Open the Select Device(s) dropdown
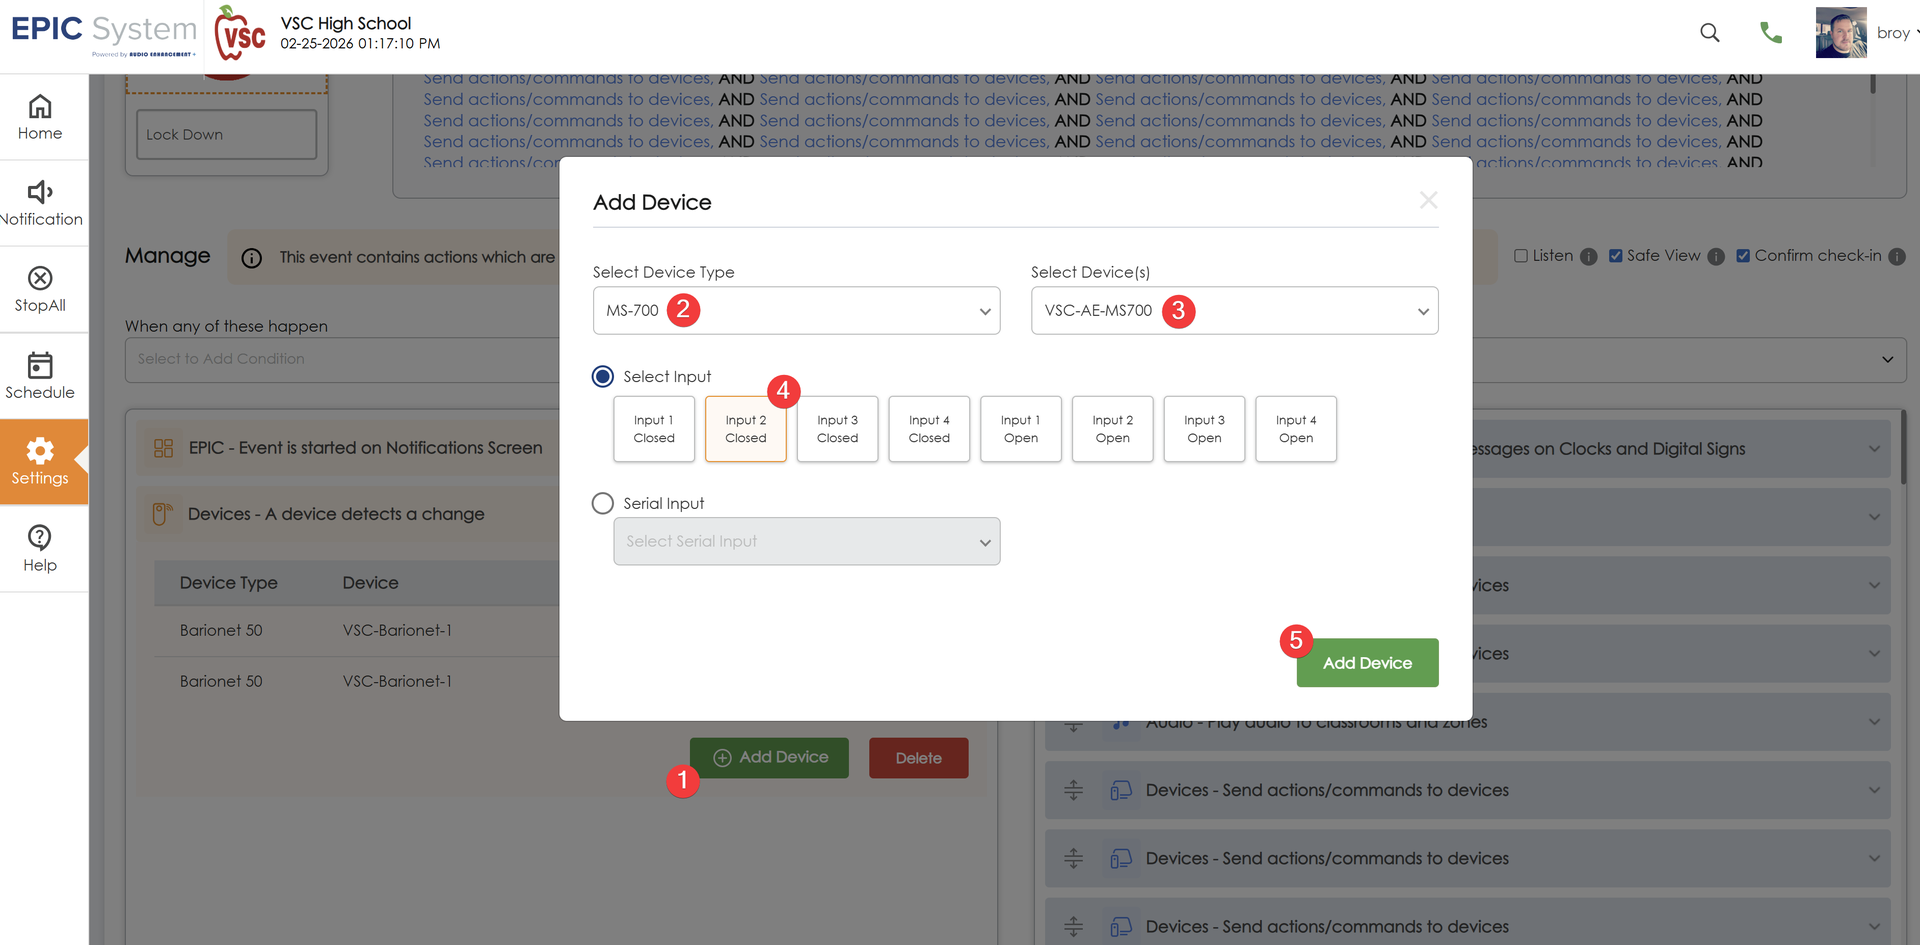The height and width of the screenshot is (945, 1920). click(x=1234, y=311)
